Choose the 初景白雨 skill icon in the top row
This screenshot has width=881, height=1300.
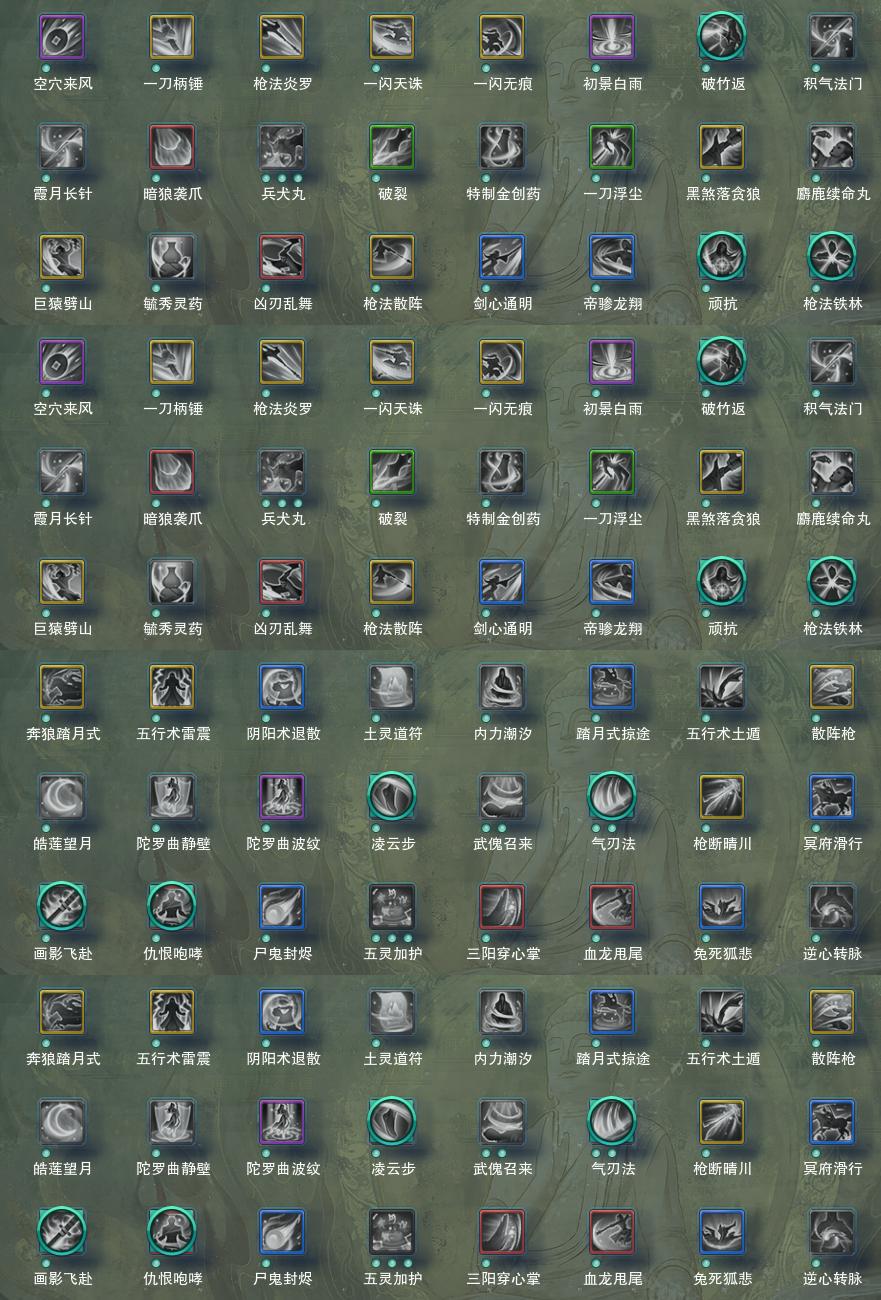pos(612,37)
